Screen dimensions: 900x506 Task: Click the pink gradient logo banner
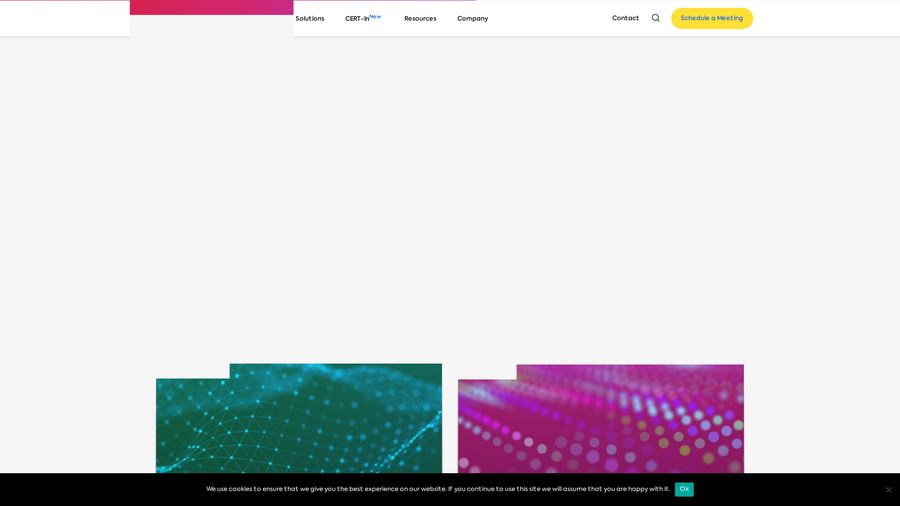211,7
